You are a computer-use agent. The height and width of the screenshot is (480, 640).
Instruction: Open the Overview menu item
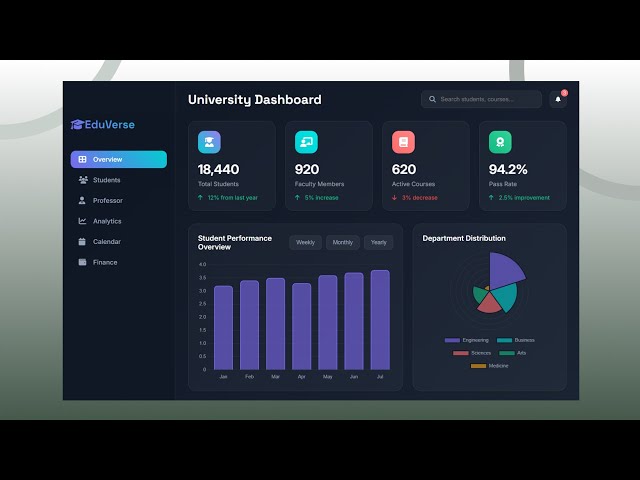coord(119,159)
